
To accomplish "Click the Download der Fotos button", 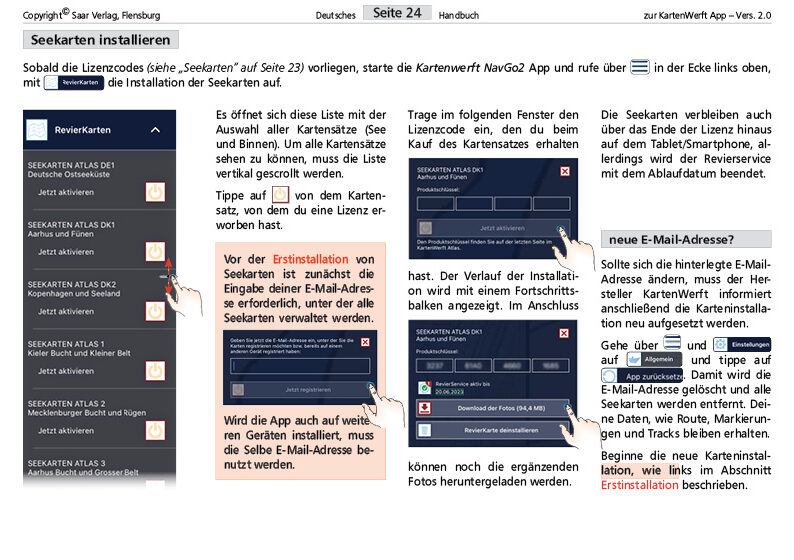I will click(x=493, y=408).
